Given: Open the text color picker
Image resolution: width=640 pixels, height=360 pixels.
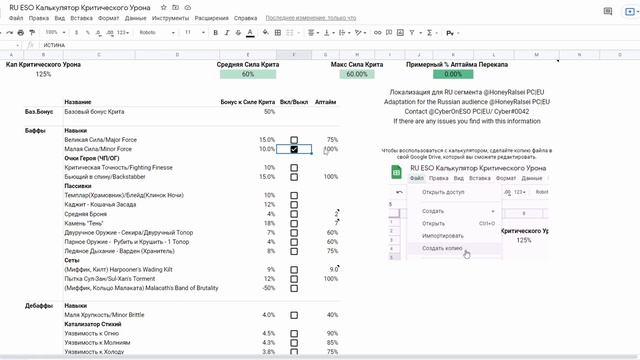Looking at the screenshot, I should [250, 33].
